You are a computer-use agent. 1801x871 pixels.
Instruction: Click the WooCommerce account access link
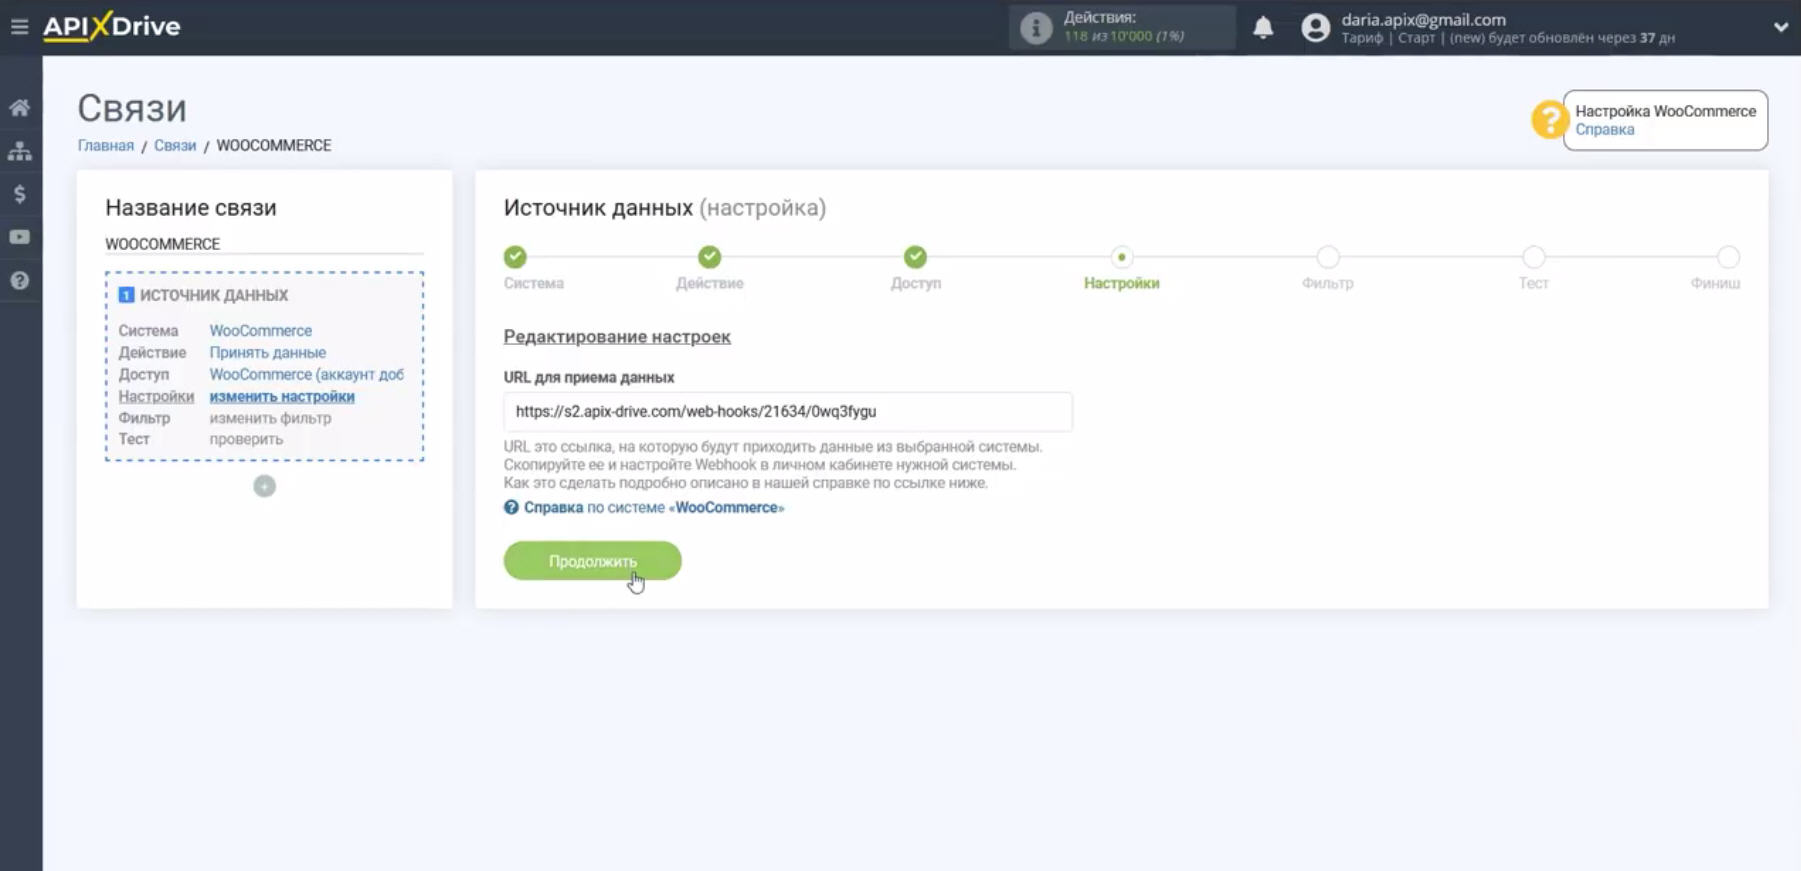[x=306, y=375]
